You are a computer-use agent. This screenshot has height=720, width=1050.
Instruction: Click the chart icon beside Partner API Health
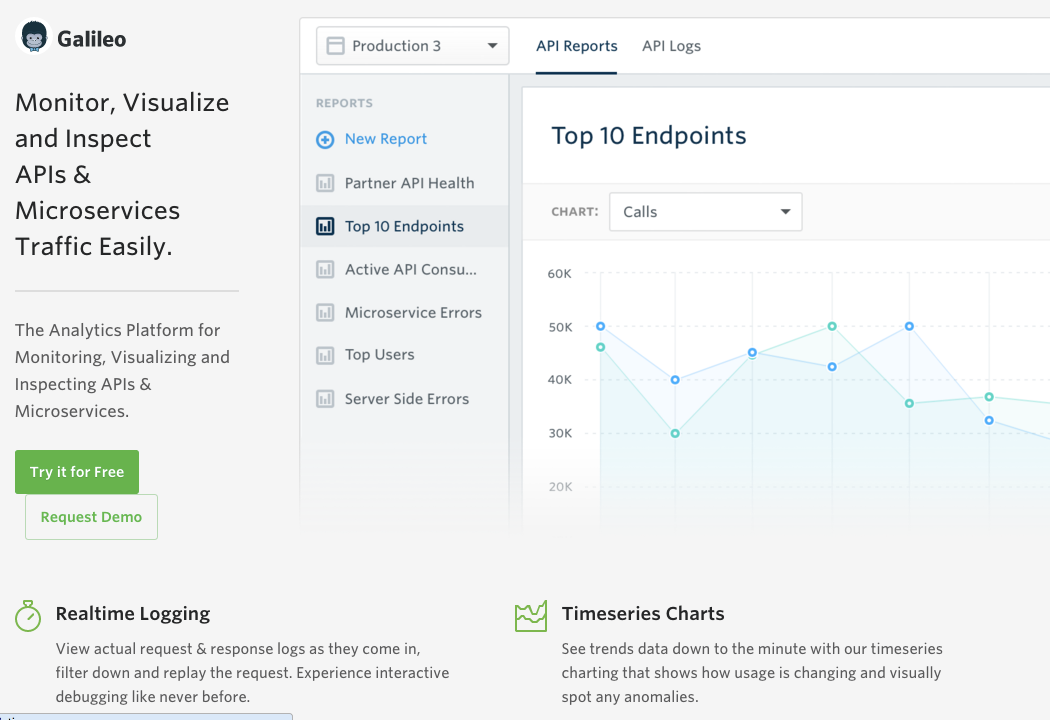click(325, 183)
